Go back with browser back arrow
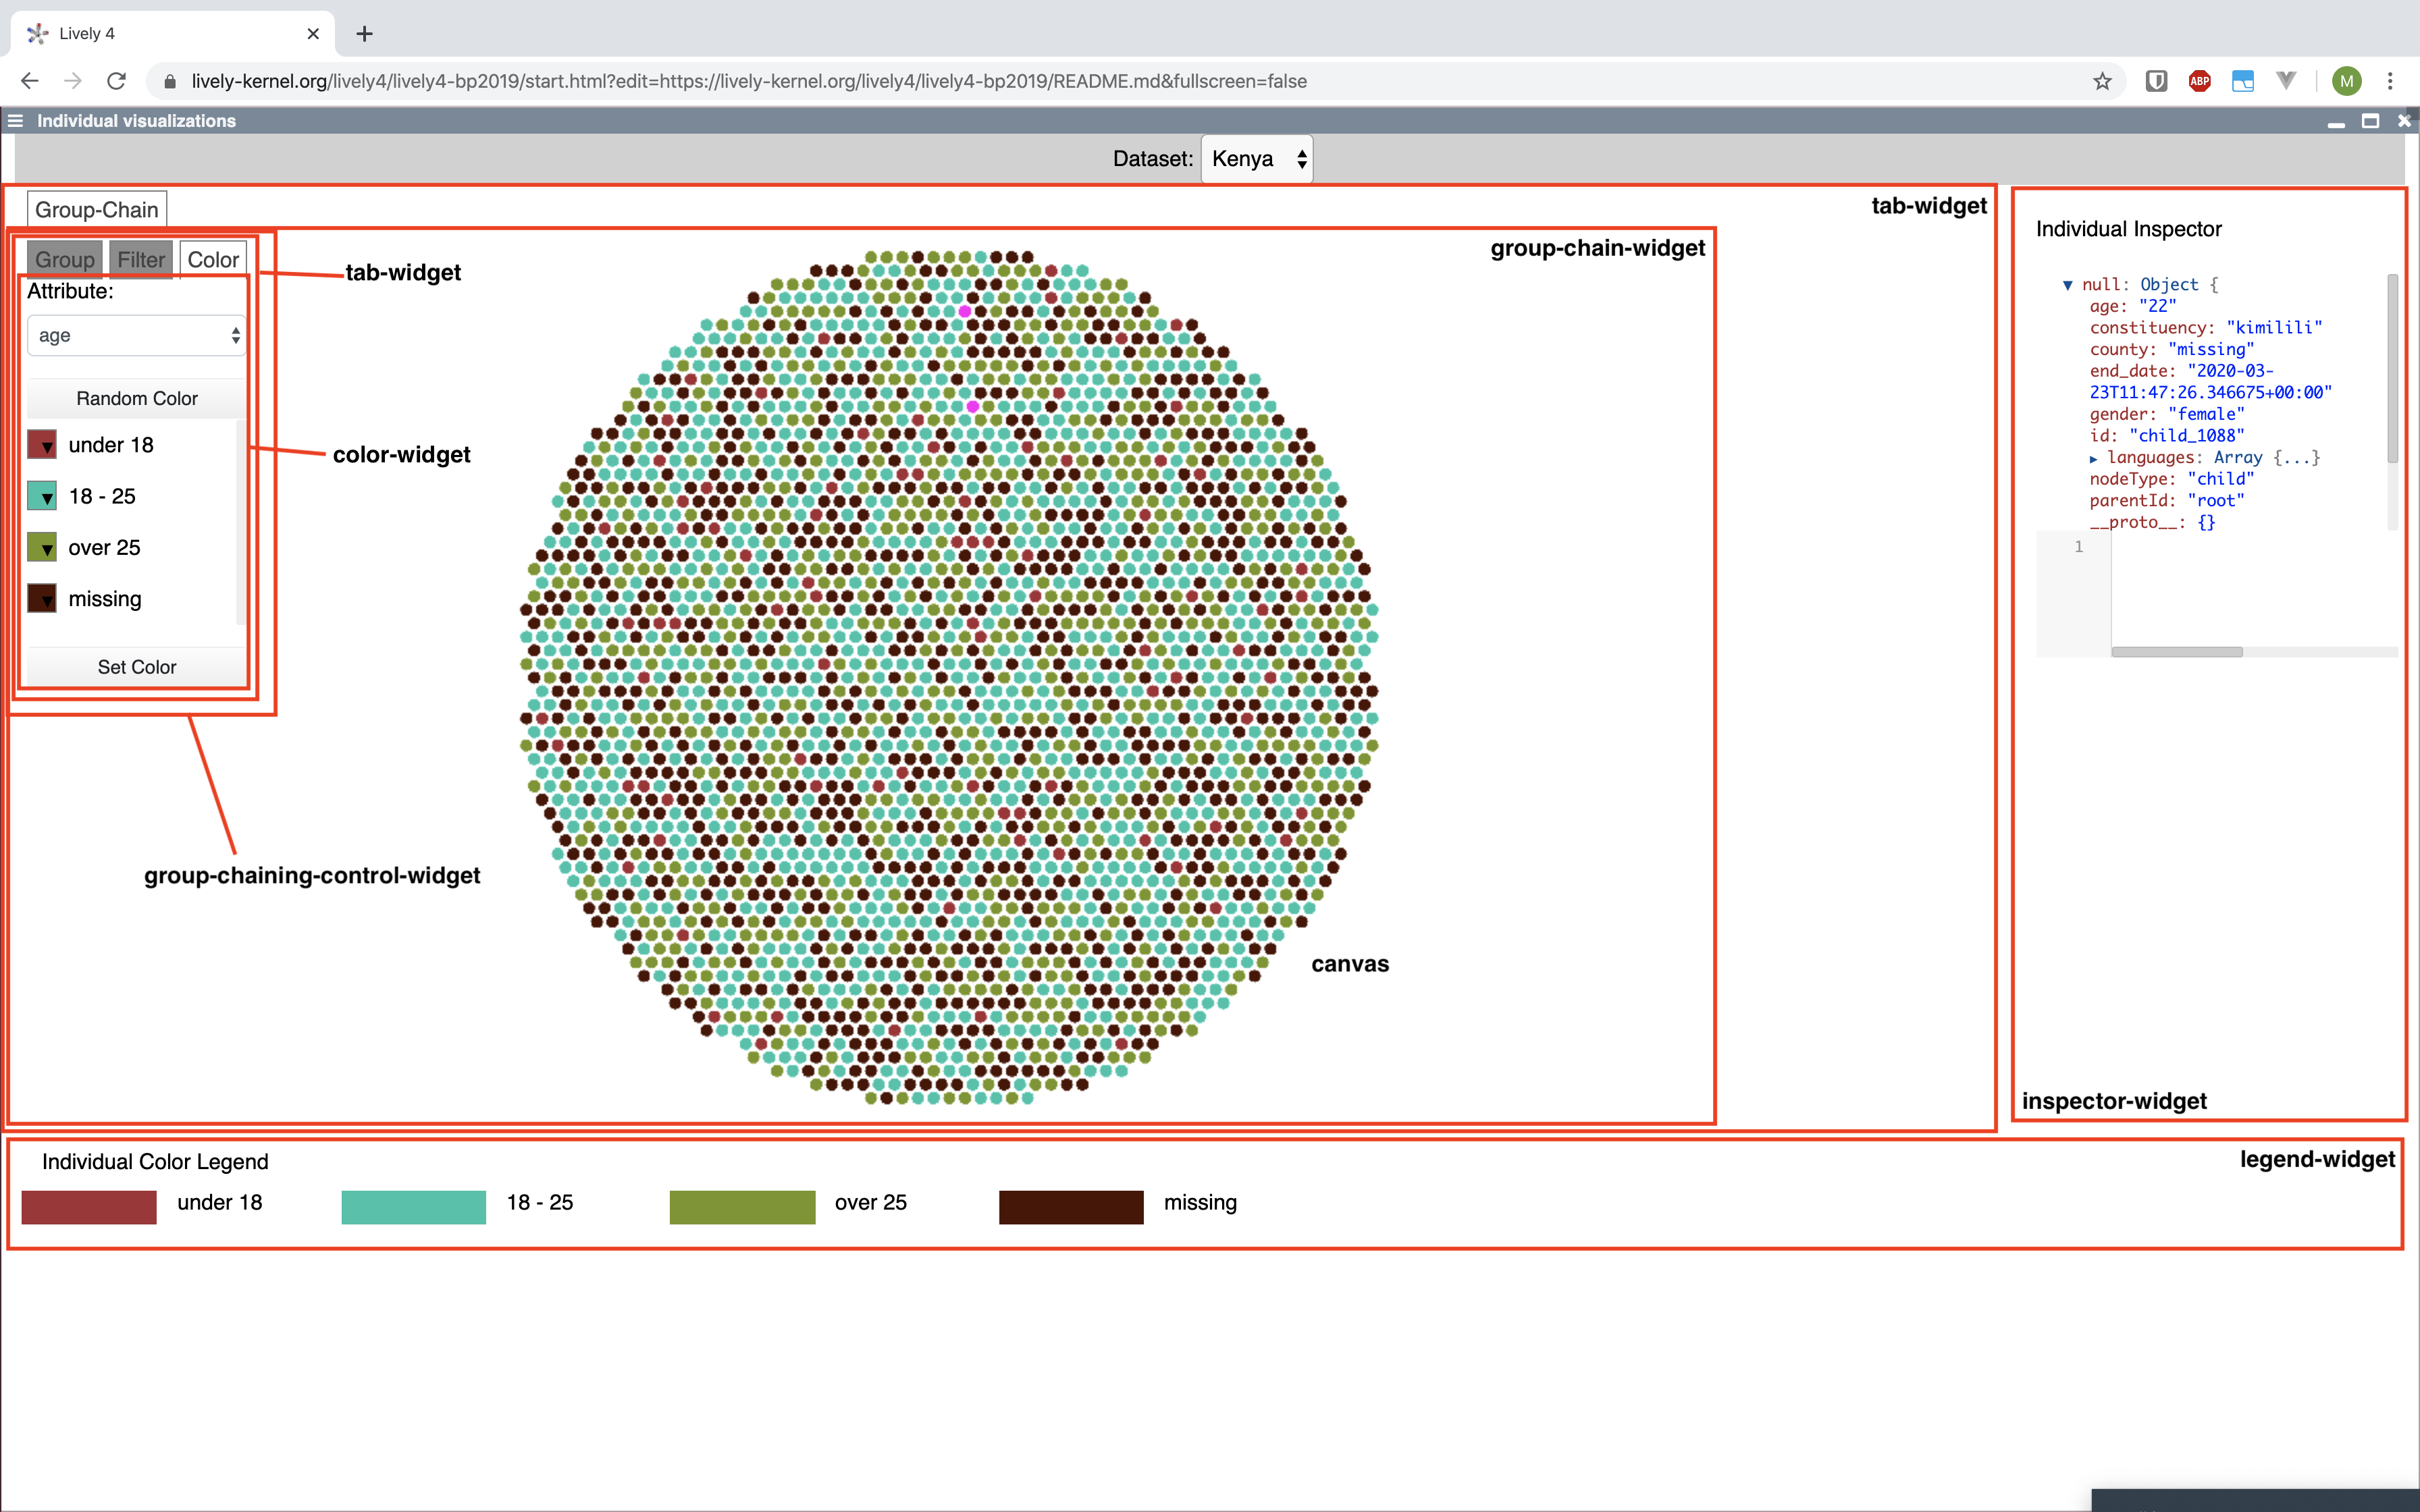The image size is (2420, 1512). [x=30, y=81]
